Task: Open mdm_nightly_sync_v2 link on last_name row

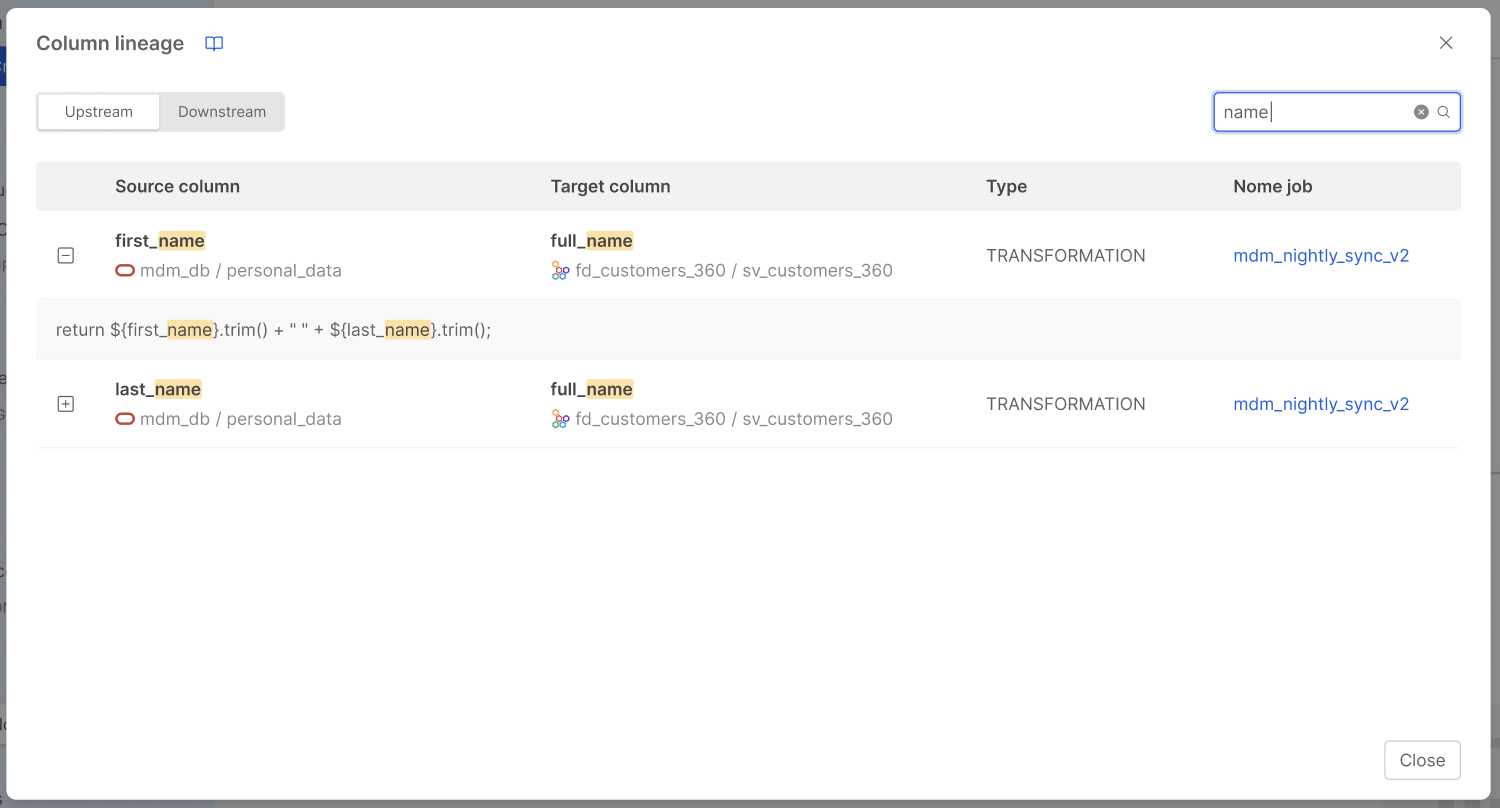Action: [1321, 403]
